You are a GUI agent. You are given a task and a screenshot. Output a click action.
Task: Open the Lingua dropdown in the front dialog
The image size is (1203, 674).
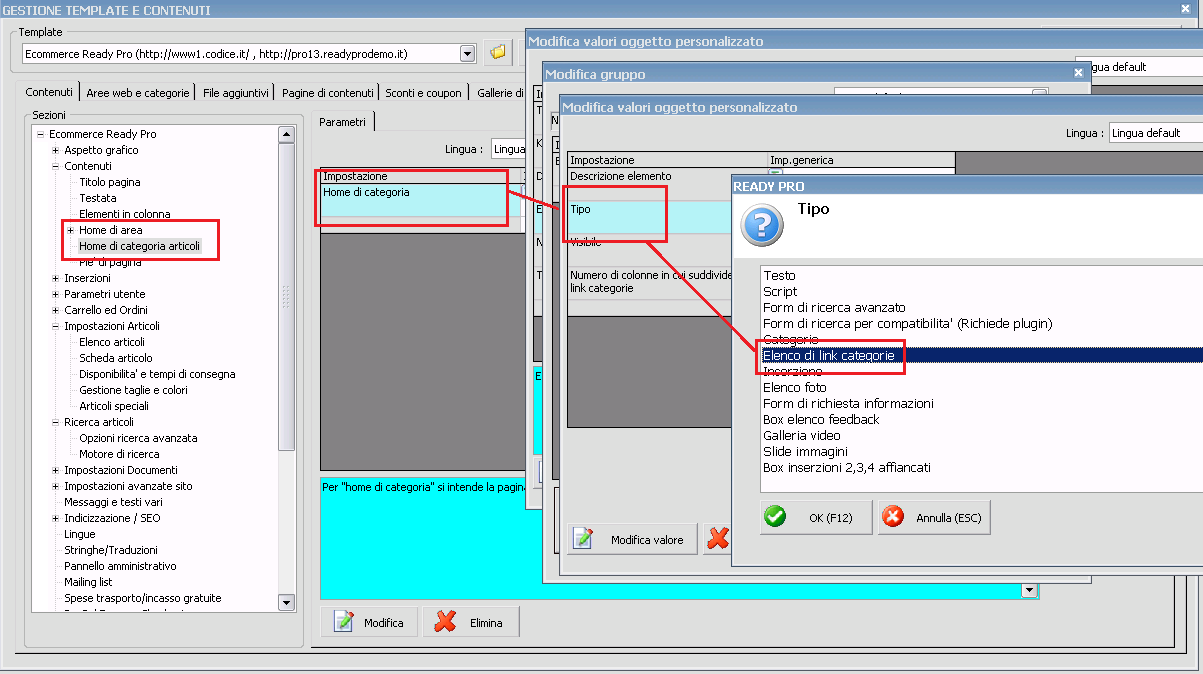click(1156, 133)
